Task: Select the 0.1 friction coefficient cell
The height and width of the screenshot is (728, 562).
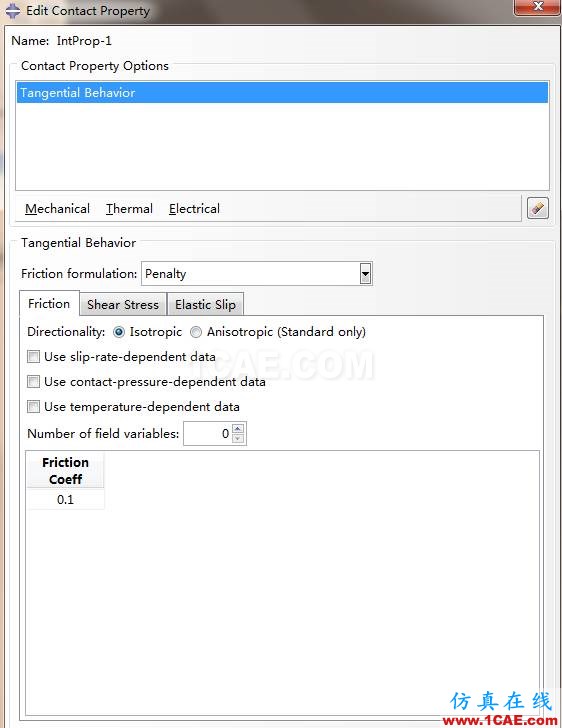Action: [65, 500]
